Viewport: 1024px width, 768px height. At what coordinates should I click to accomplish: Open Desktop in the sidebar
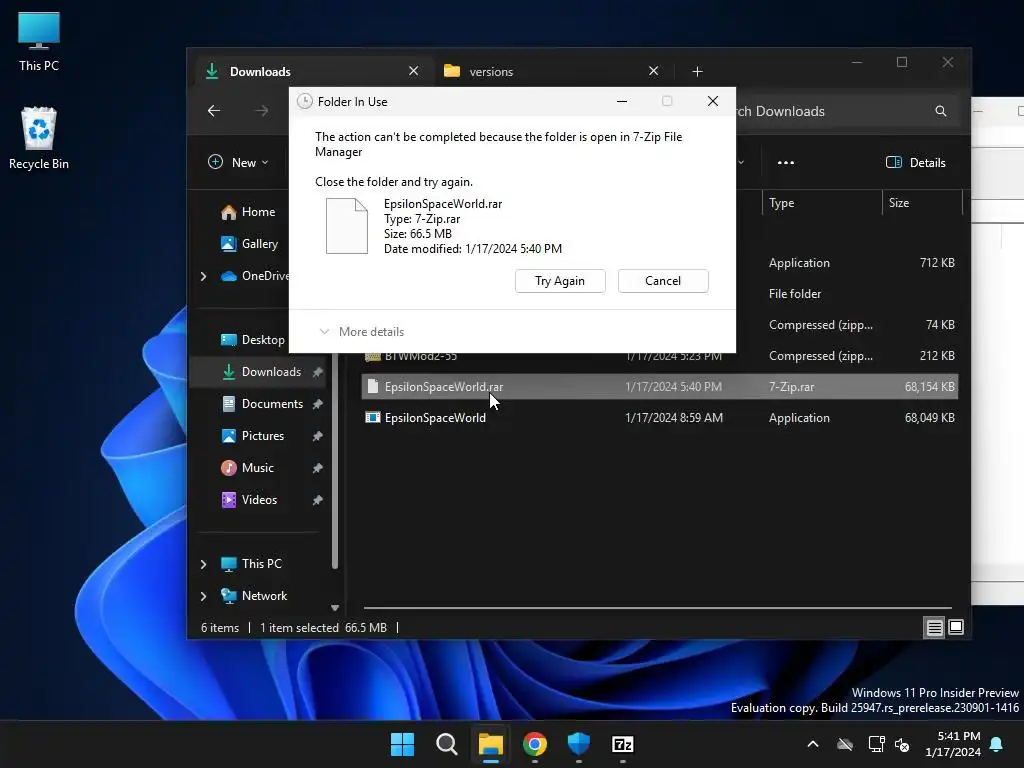(x=253, y=340)
